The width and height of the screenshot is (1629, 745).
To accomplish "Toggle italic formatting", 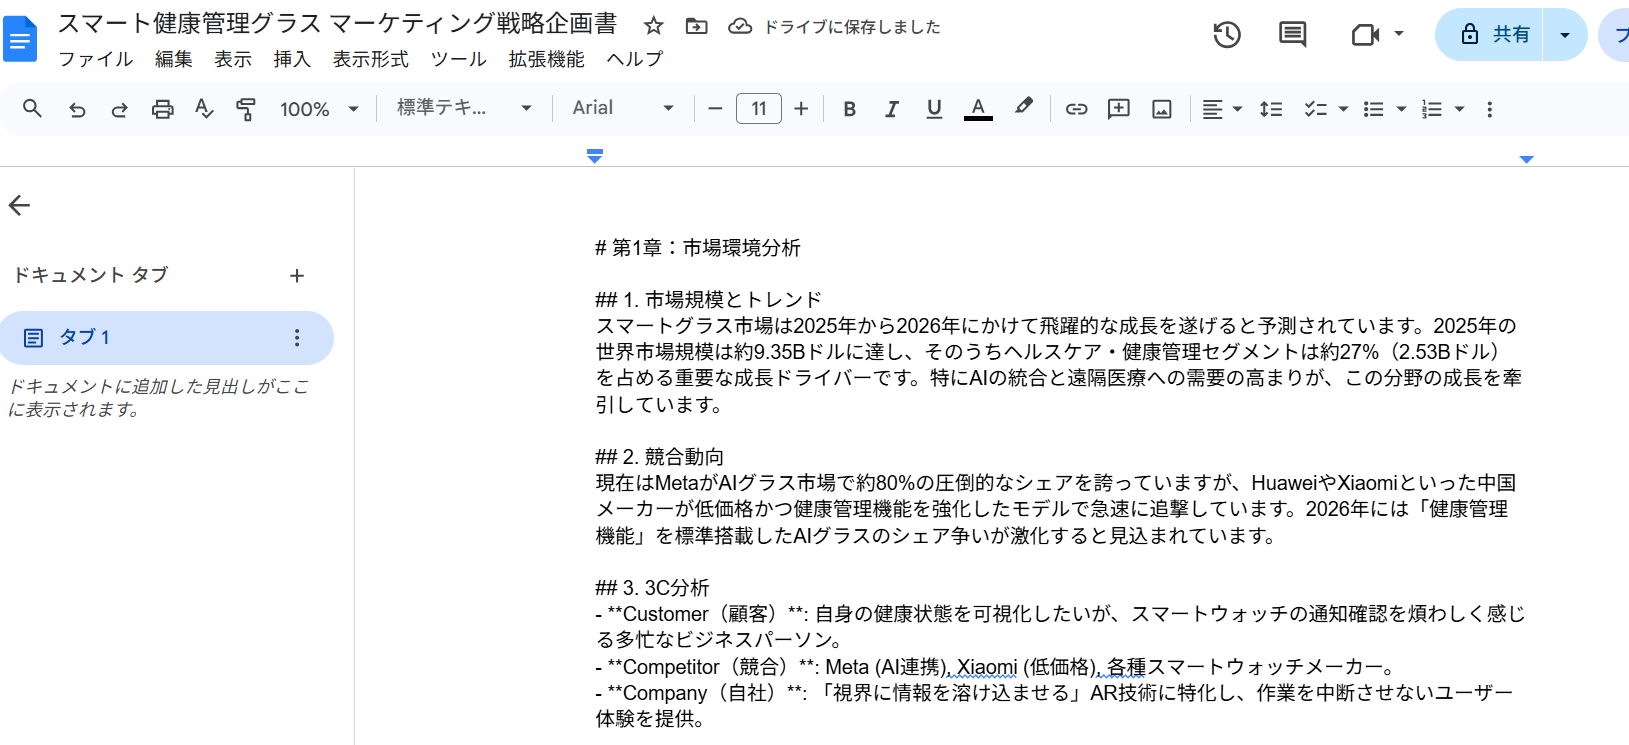I will tap(892, 109).
